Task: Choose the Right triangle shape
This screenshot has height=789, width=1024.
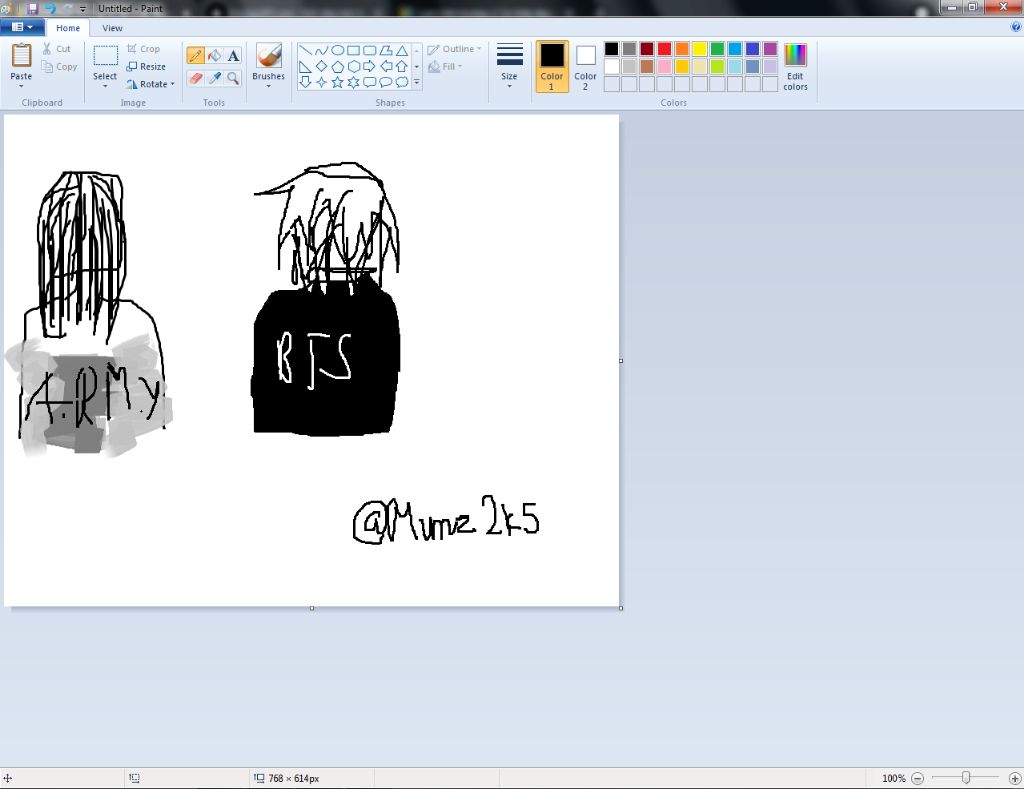Action: pos(305,66)
